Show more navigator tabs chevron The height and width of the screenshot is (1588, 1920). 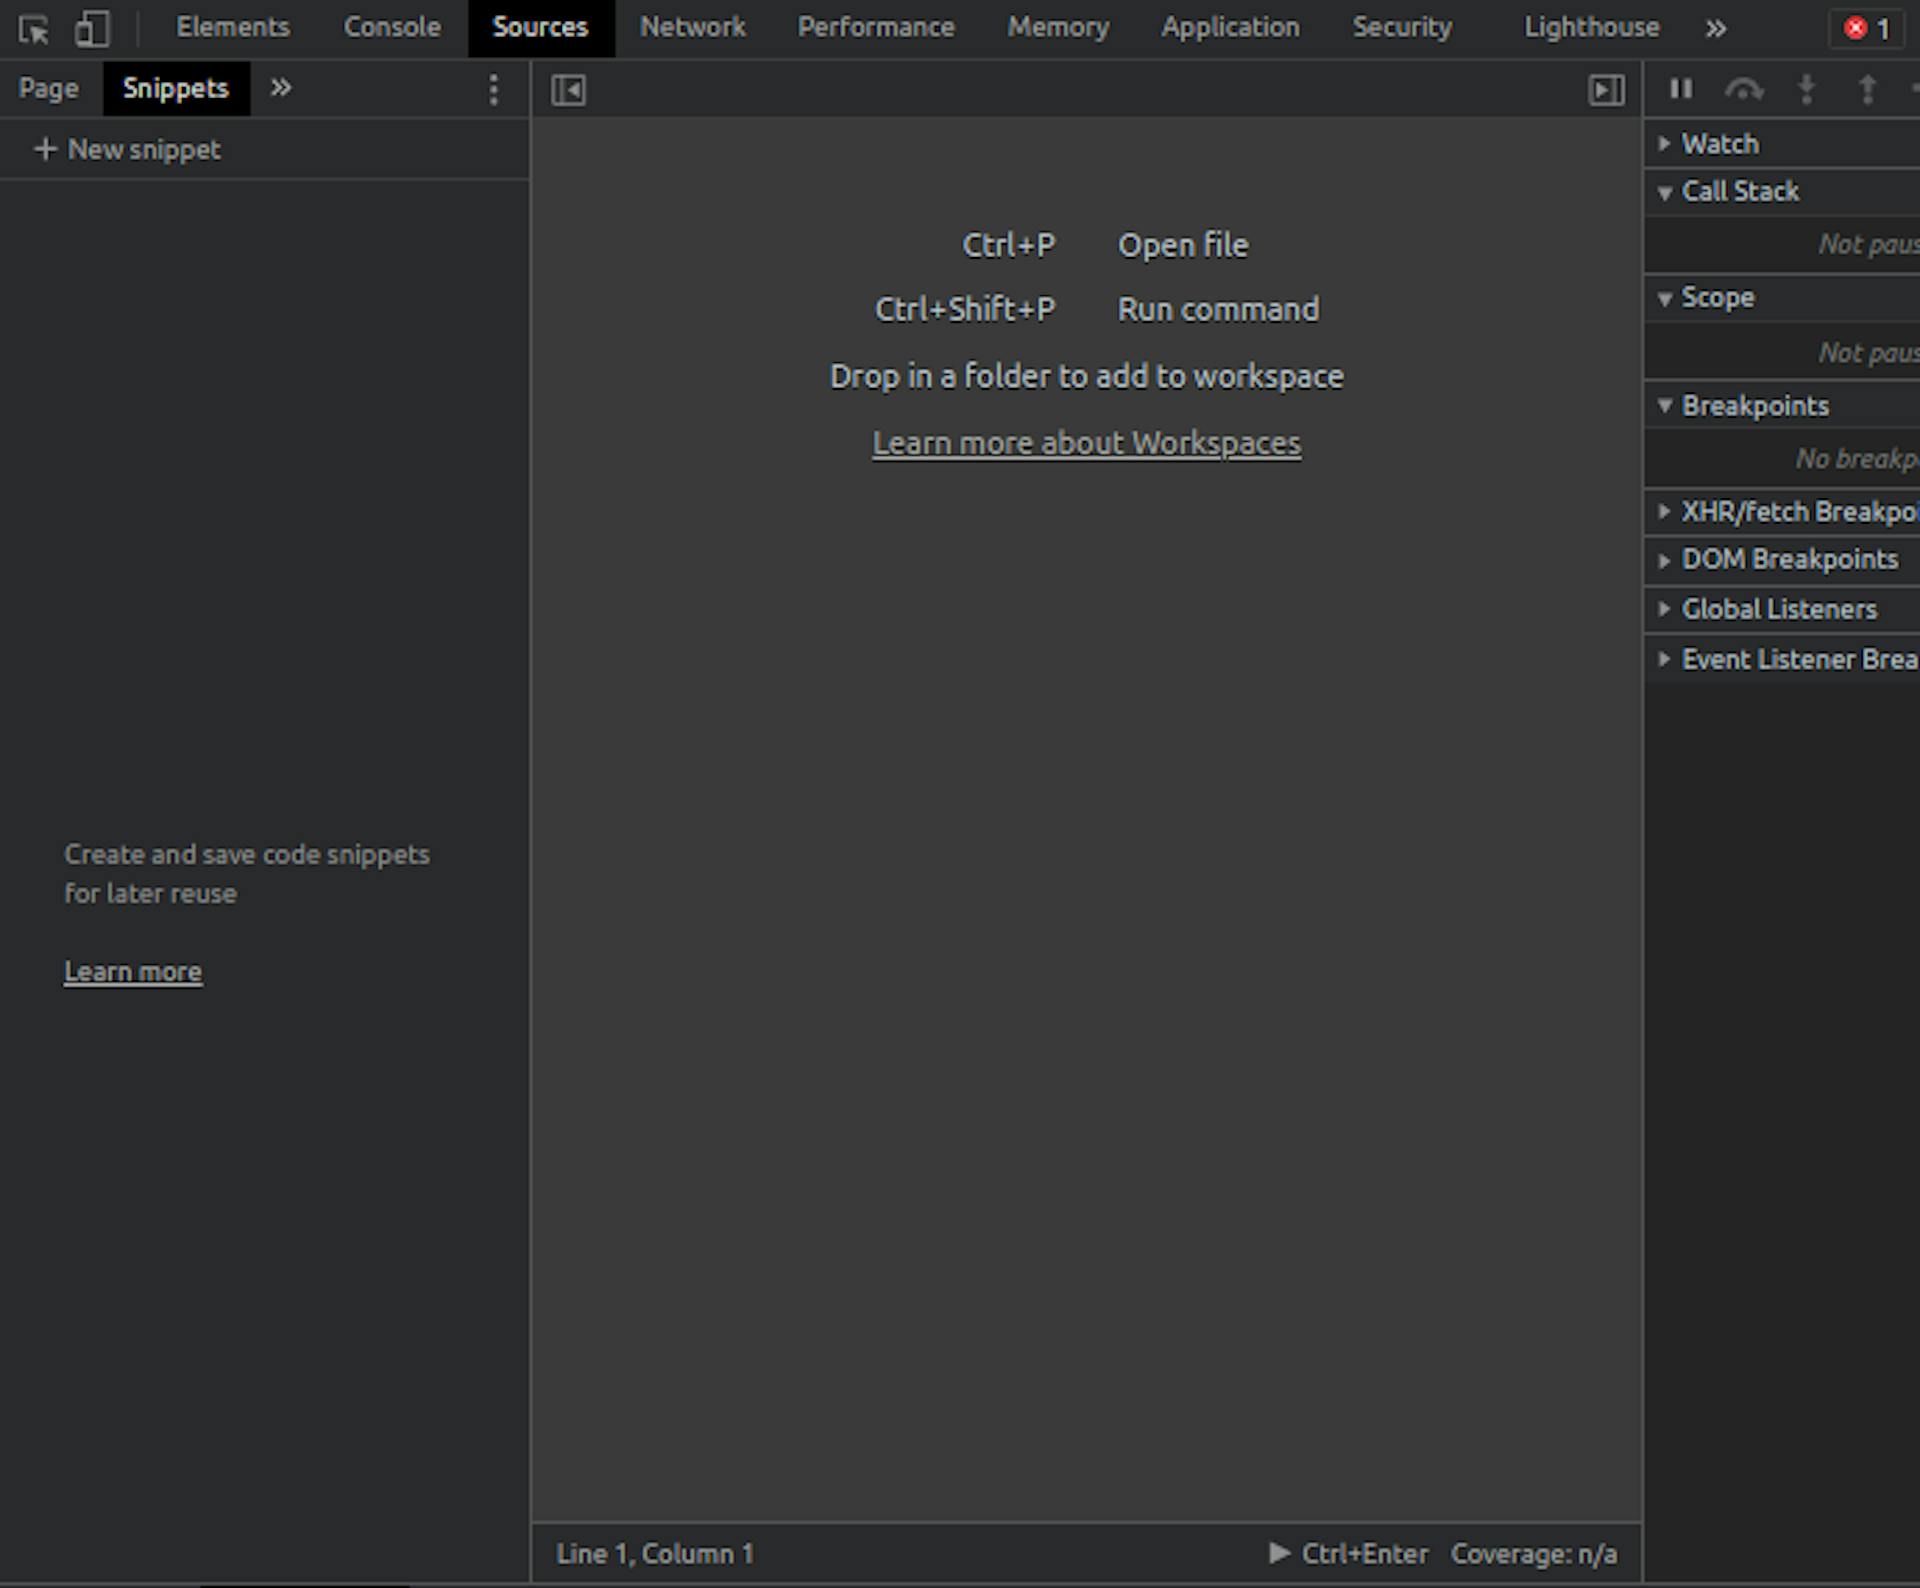coord(281,88)
